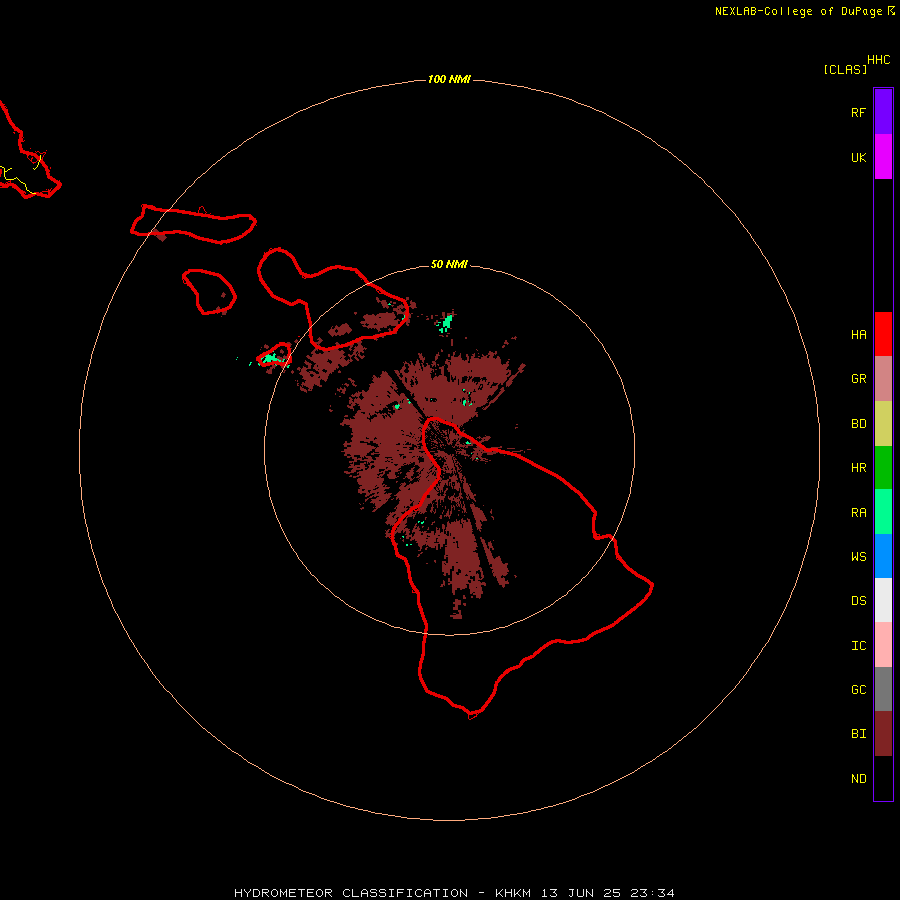Click the green rain echo on Kahoolawe island

pyautogui.click(x=271, y=359)
